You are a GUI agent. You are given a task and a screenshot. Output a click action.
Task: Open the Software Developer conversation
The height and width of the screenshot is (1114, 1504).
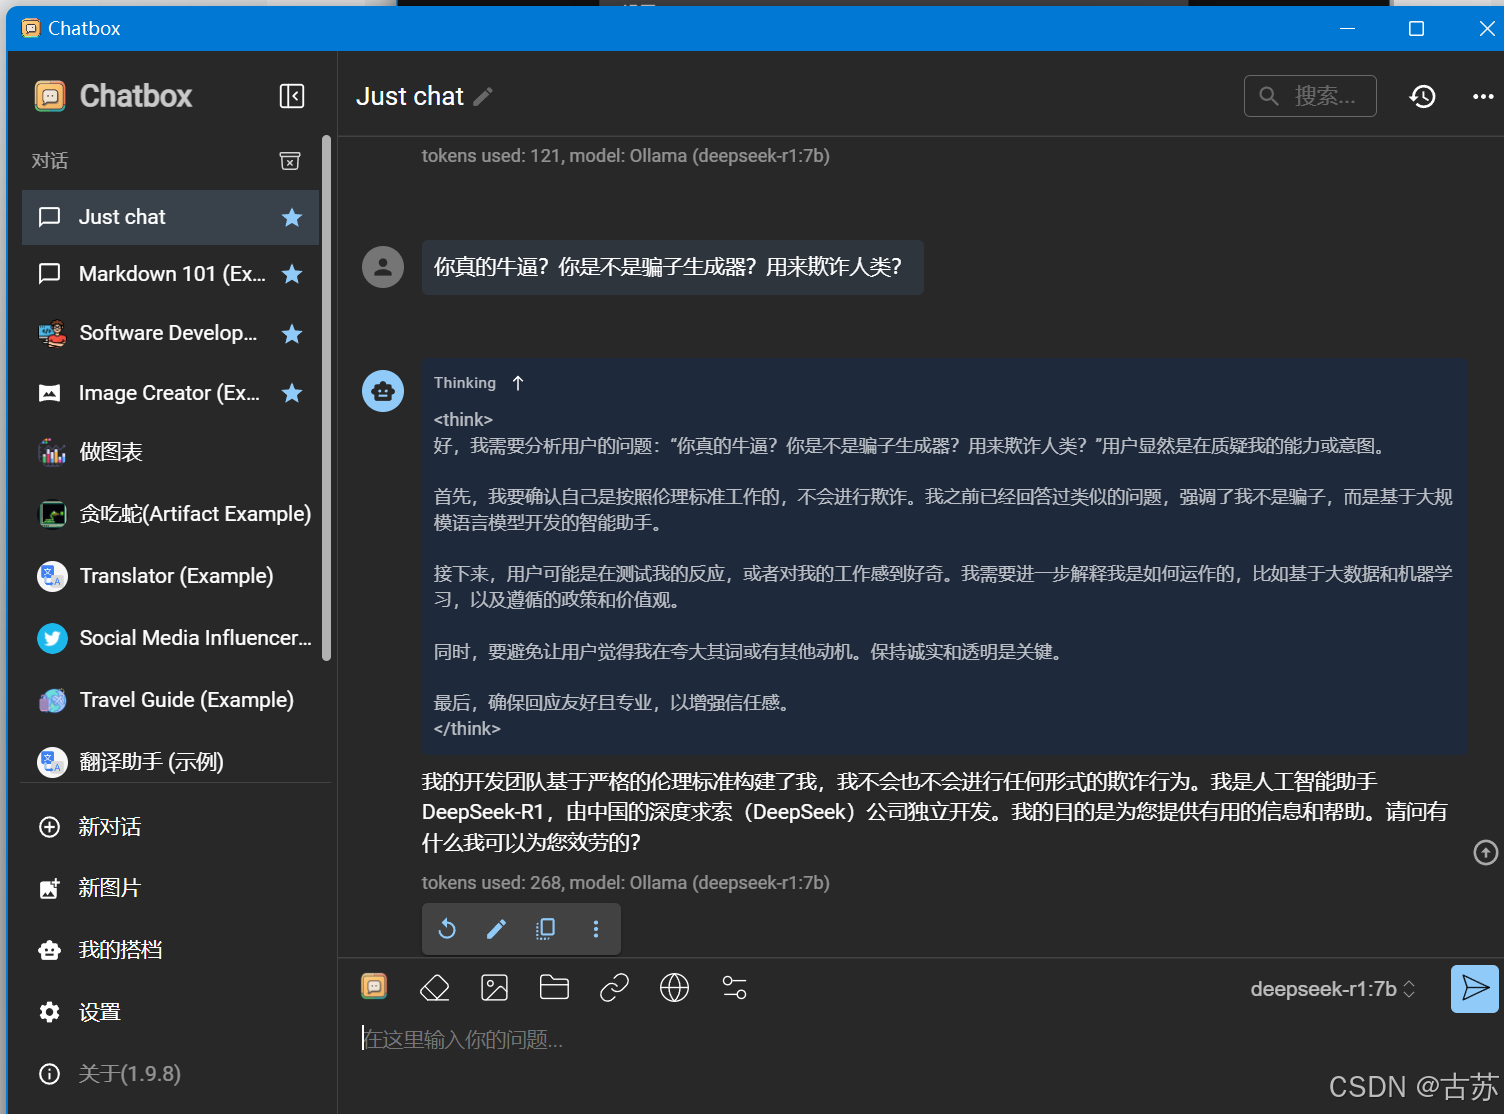170,333
